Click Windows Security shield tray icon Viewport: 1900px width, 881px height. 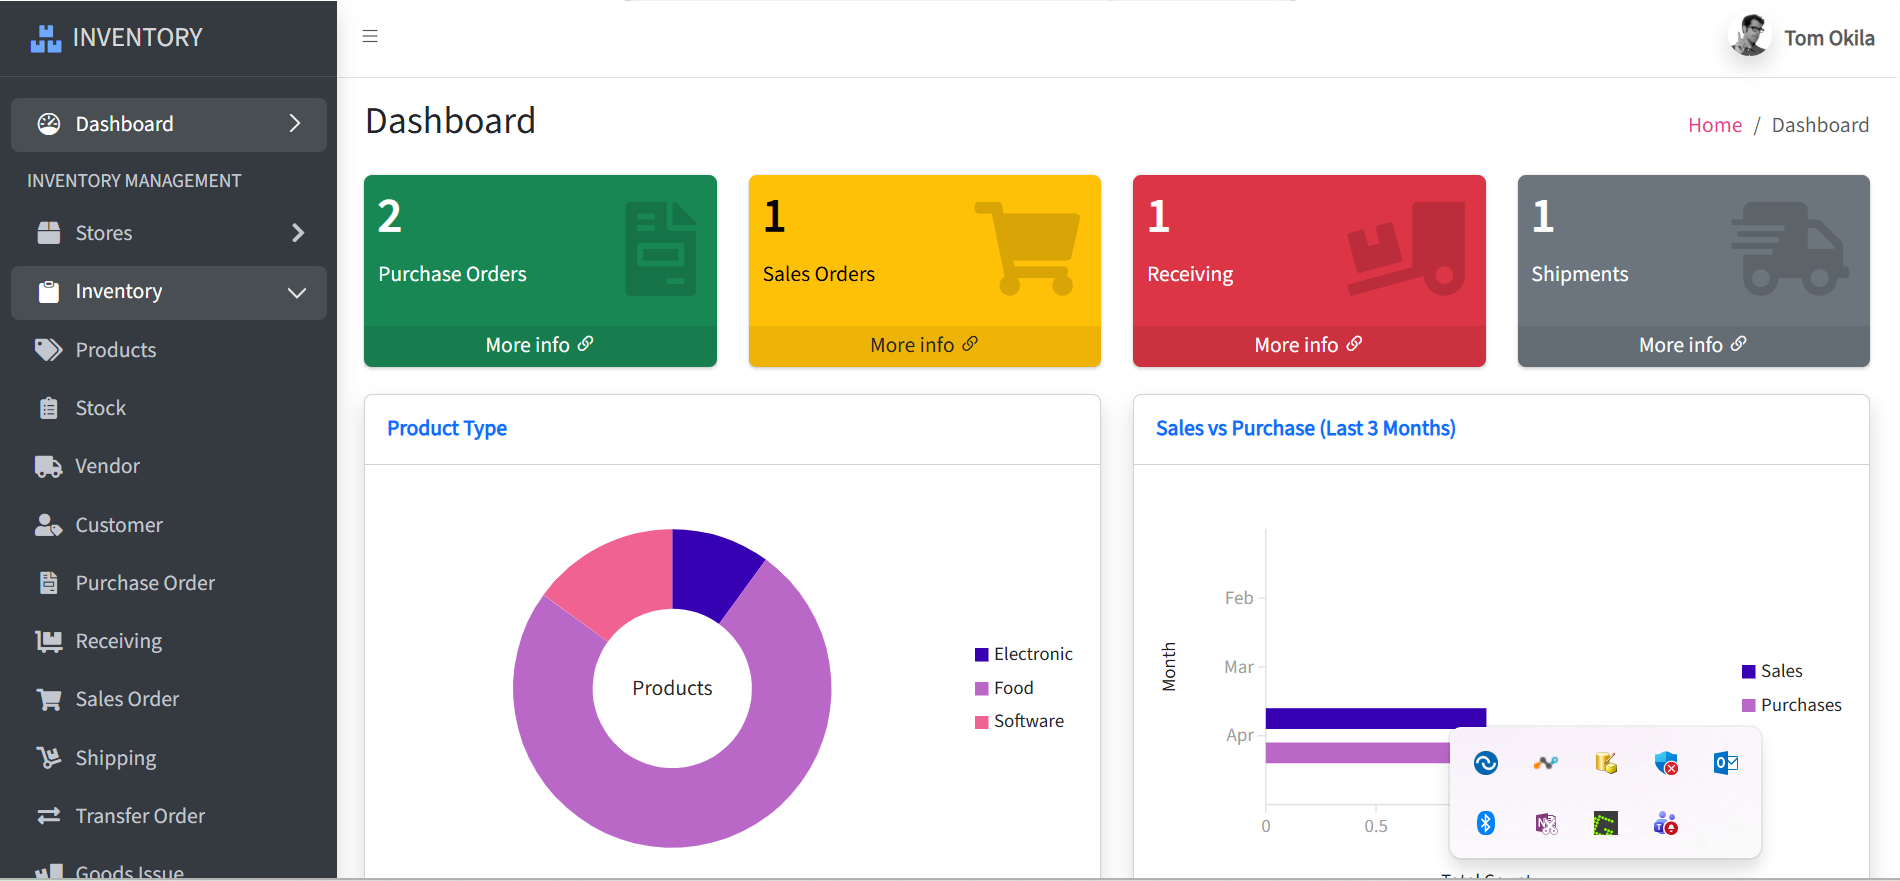coord(1666,763)
